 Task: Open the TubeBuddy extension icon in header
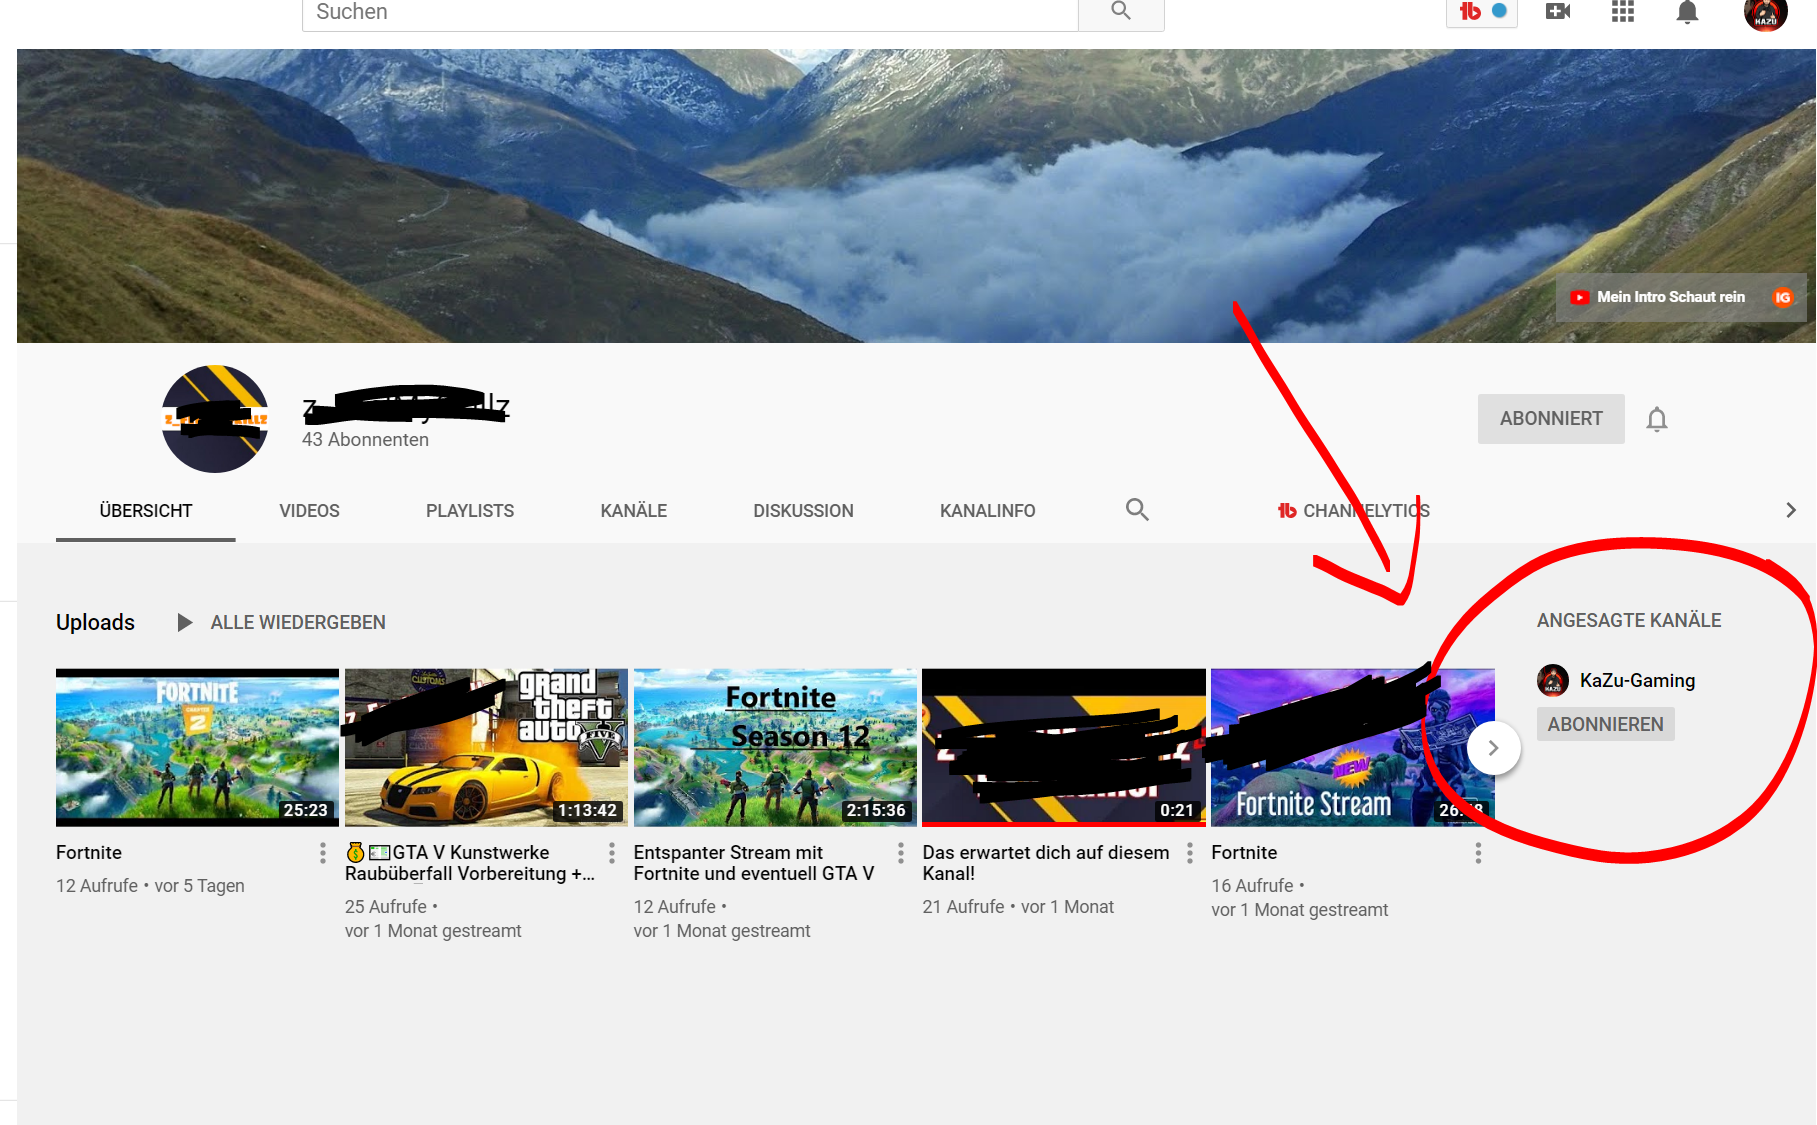(1481, 12)
